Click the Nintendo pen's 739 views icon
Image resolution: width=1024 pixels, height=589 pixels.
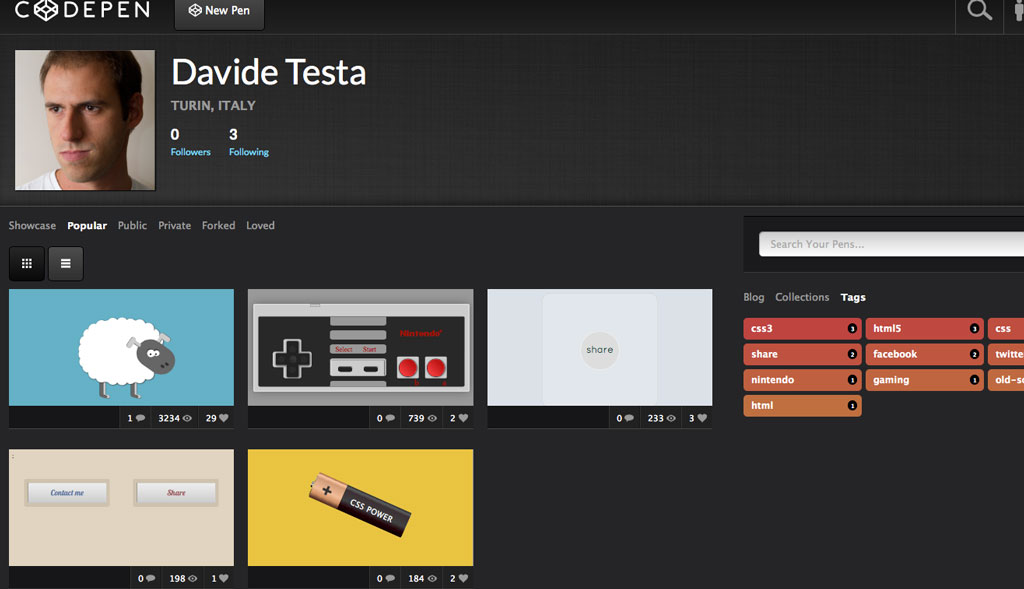click(432, 418)
